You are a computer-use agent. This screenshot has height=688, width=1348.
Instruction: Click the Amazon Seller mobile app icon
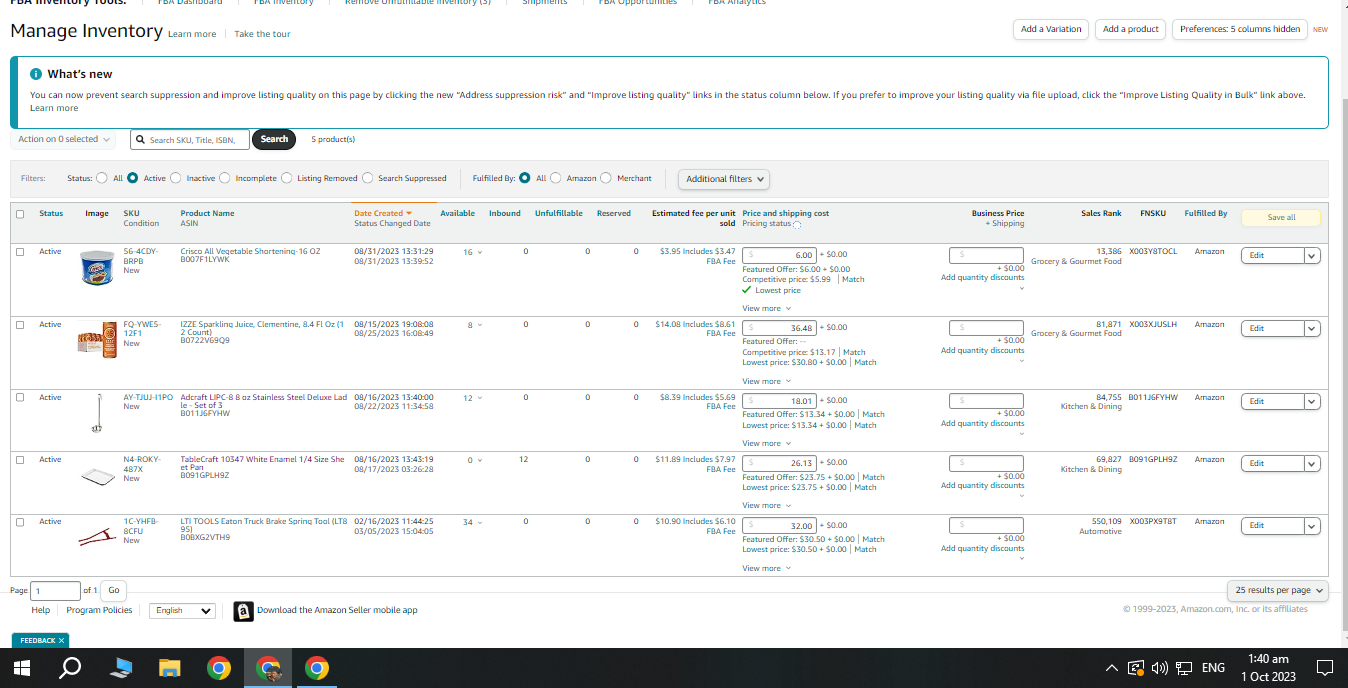point(243,611)
